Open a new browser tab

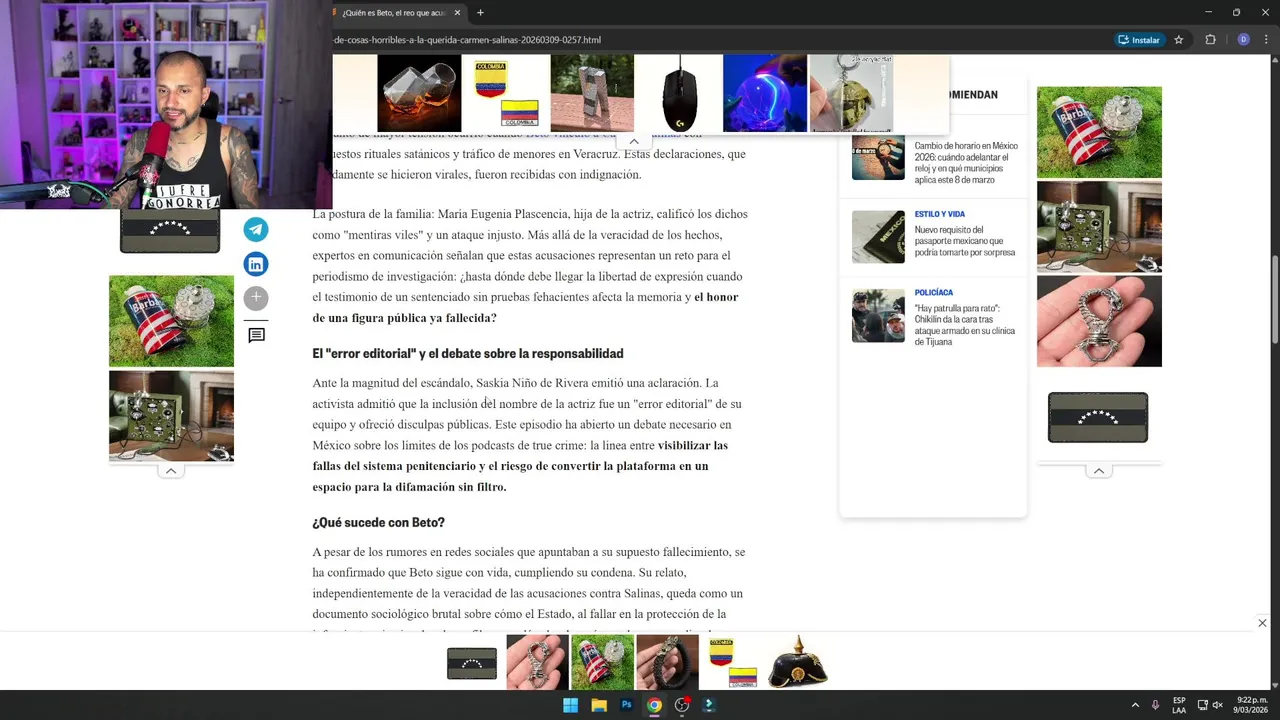480,13
